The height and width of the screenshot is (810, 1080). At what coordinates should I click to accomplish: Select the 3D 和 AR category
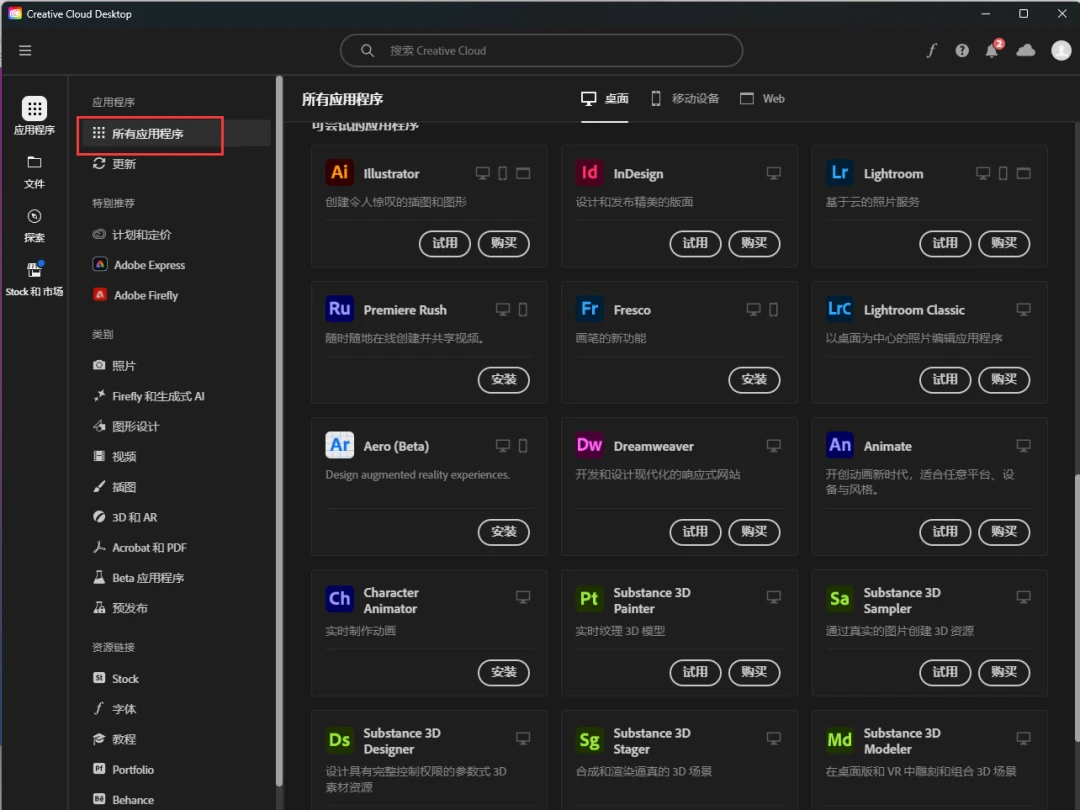pyautogui.click(x=125, y=517)
